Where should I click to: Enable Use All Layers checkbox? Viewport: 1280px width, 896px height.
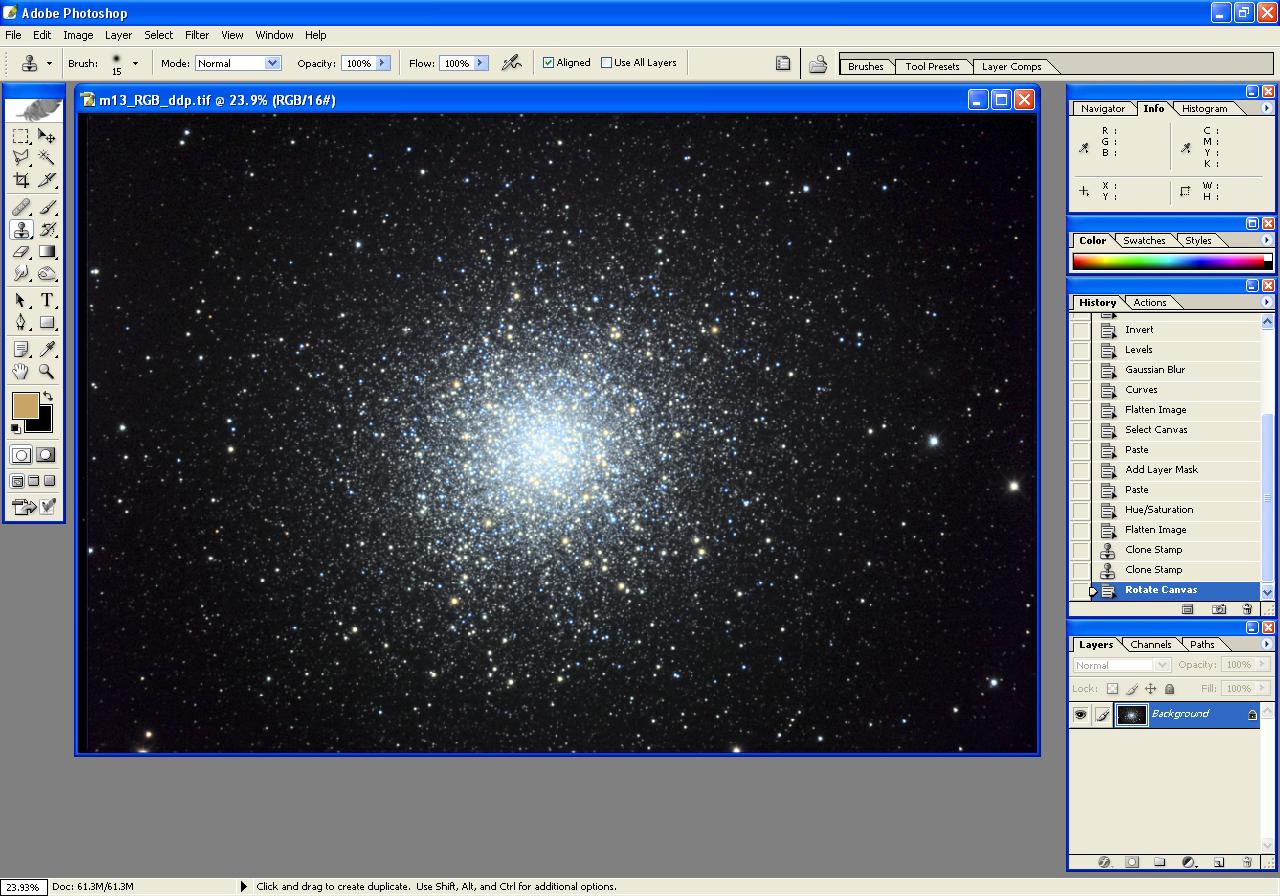(x=606, y=63)
